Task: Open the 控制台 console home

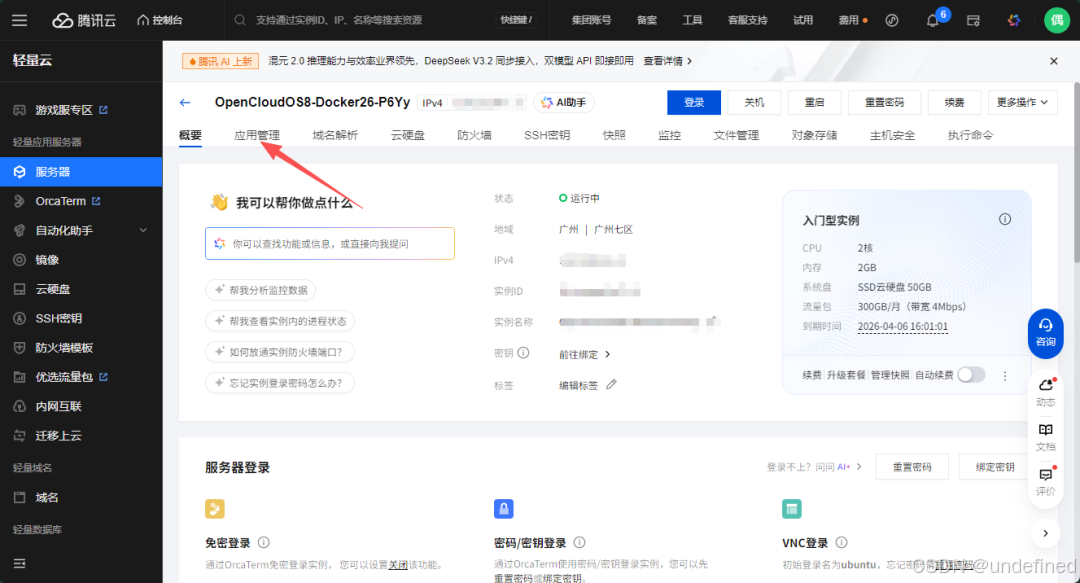Action: (x=160, y=20)
